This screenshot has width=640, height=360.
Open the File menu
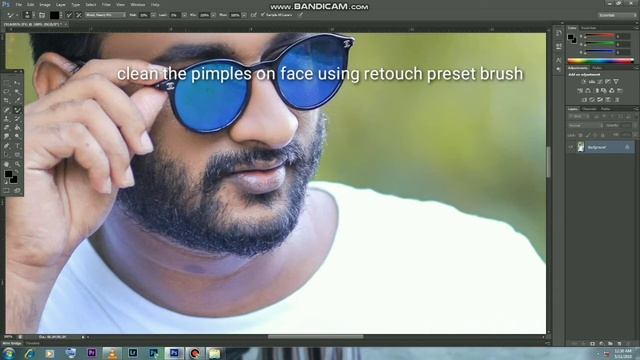18,4
